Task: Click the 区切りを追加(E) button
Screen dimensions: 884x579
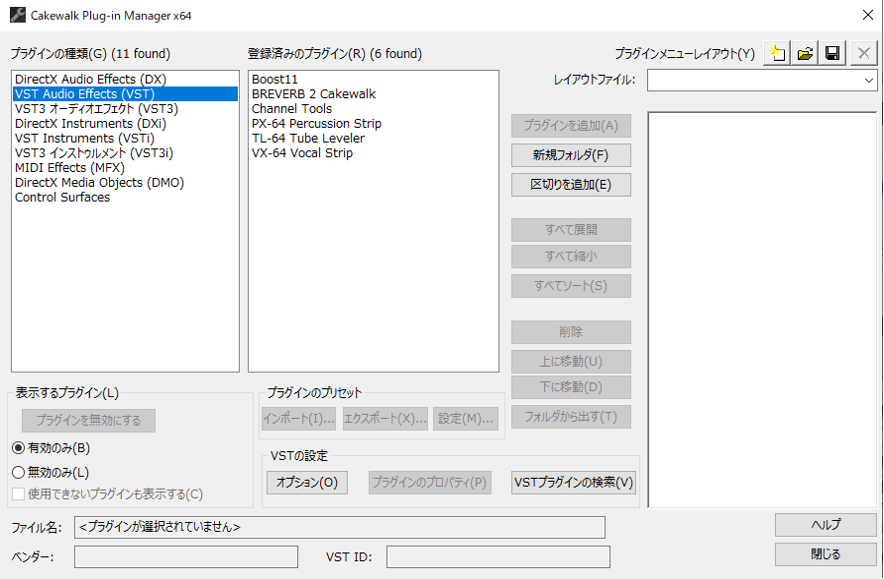Action: tap(571, 185)
